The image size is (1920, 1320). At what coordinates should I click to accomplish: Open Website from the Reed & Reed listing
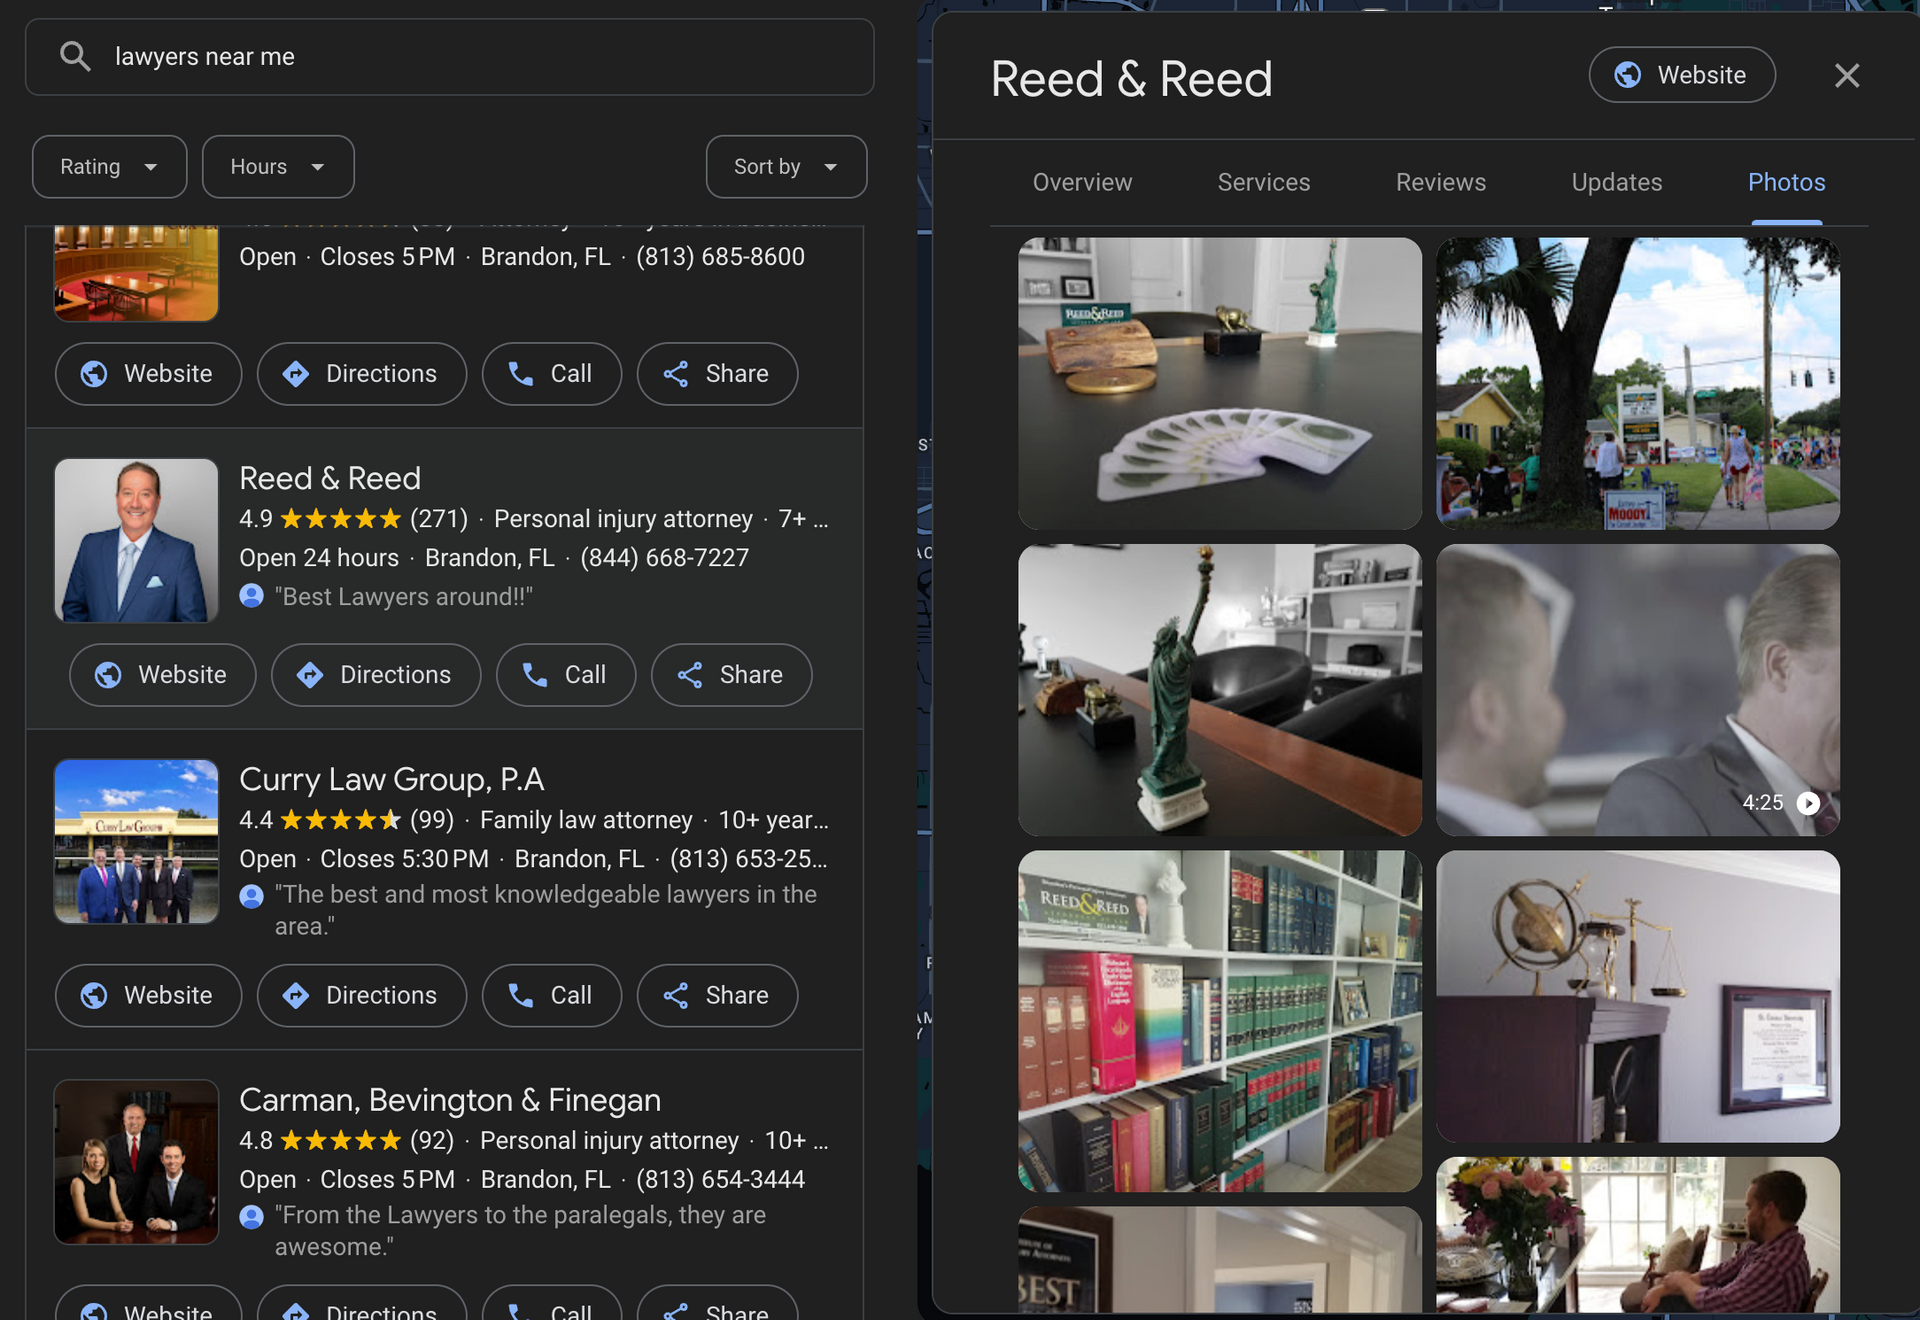(163, 675)
